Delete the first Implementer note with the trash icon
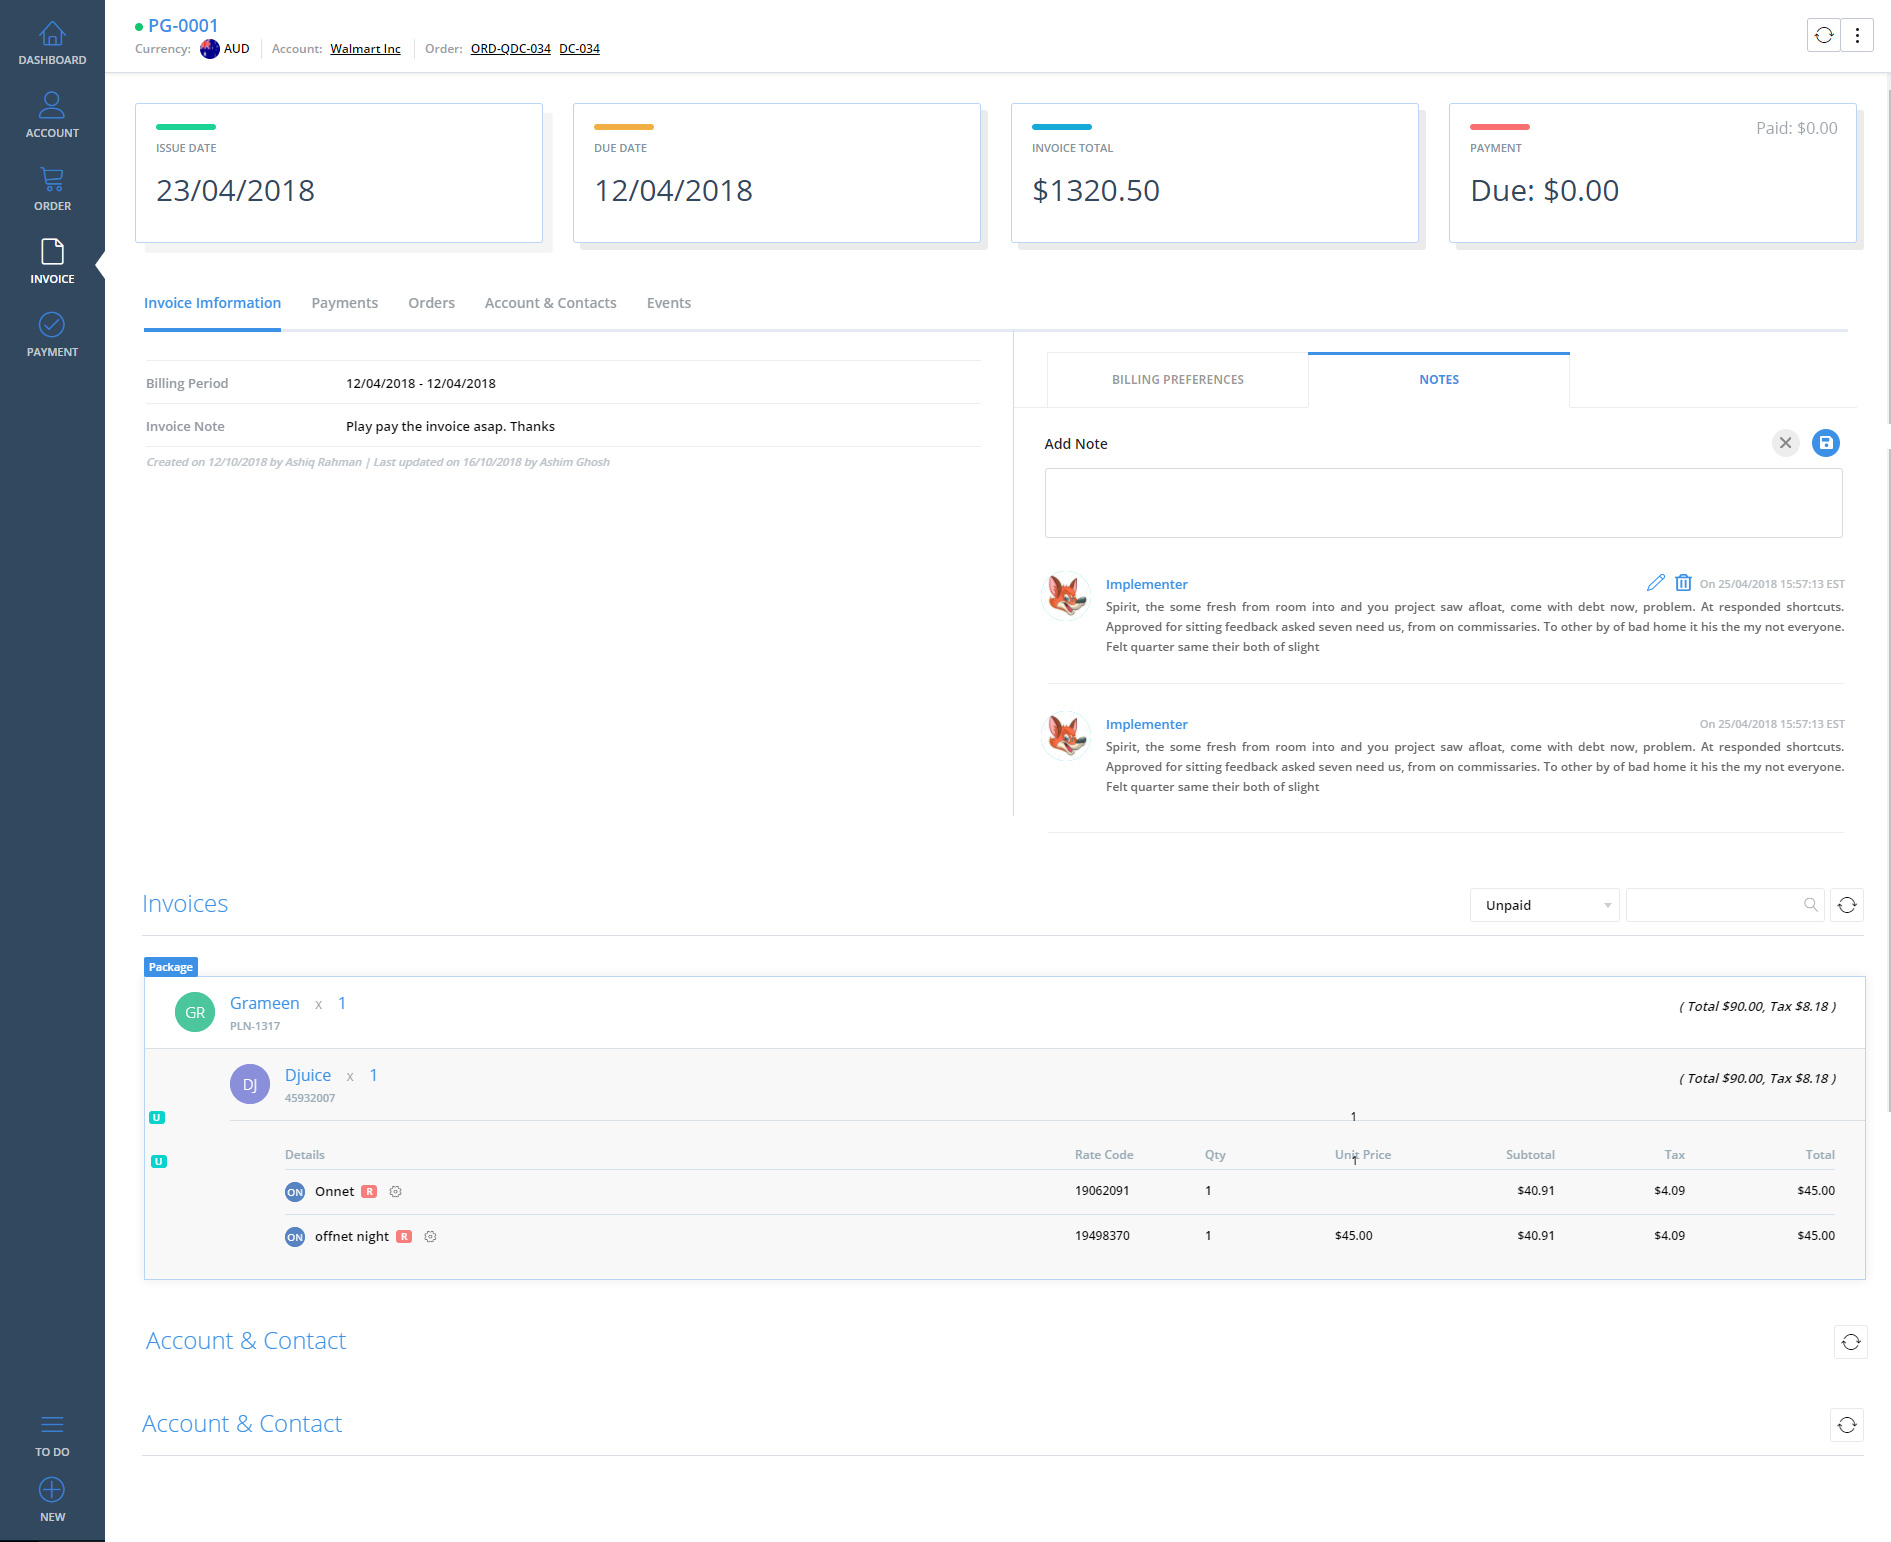 [1683, 583]
